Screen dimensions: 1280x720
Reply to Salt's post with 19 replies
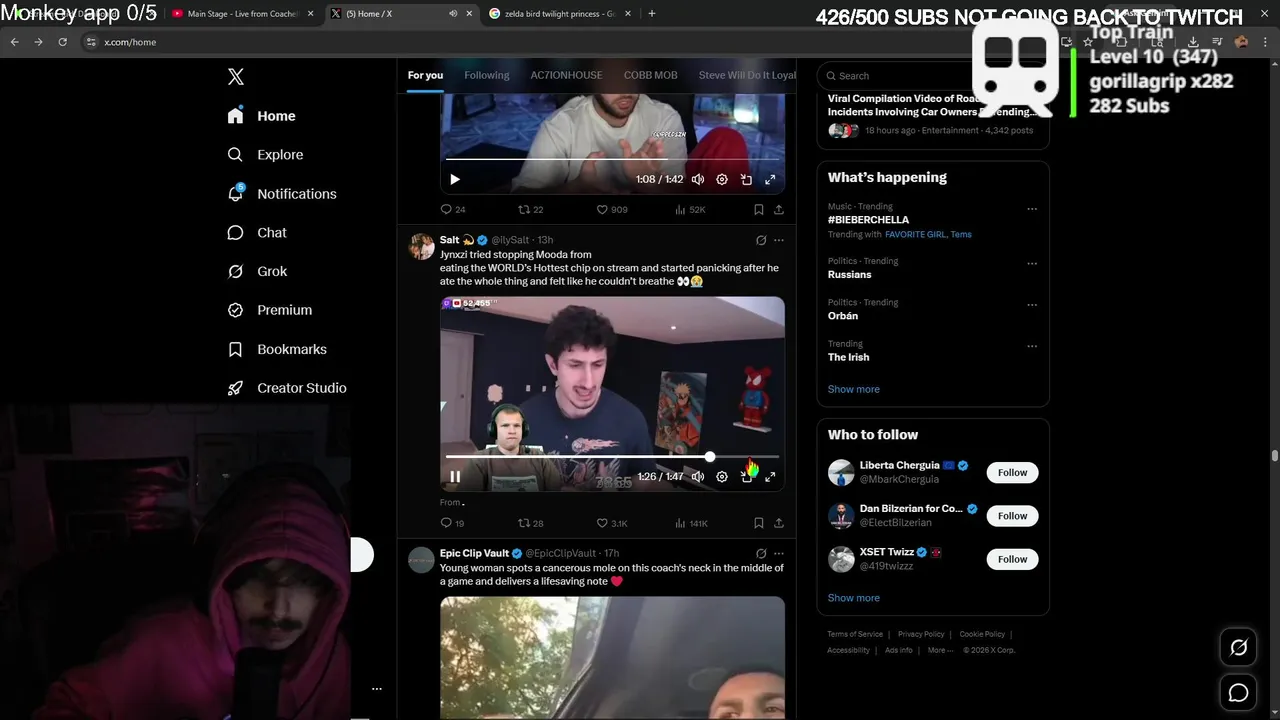[x=453, y=523]
